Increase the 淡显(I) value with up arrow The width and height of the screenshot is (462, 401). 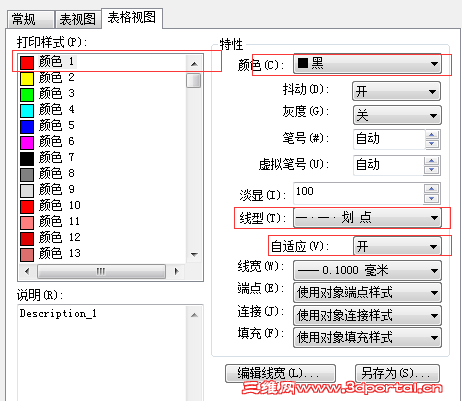432,189
